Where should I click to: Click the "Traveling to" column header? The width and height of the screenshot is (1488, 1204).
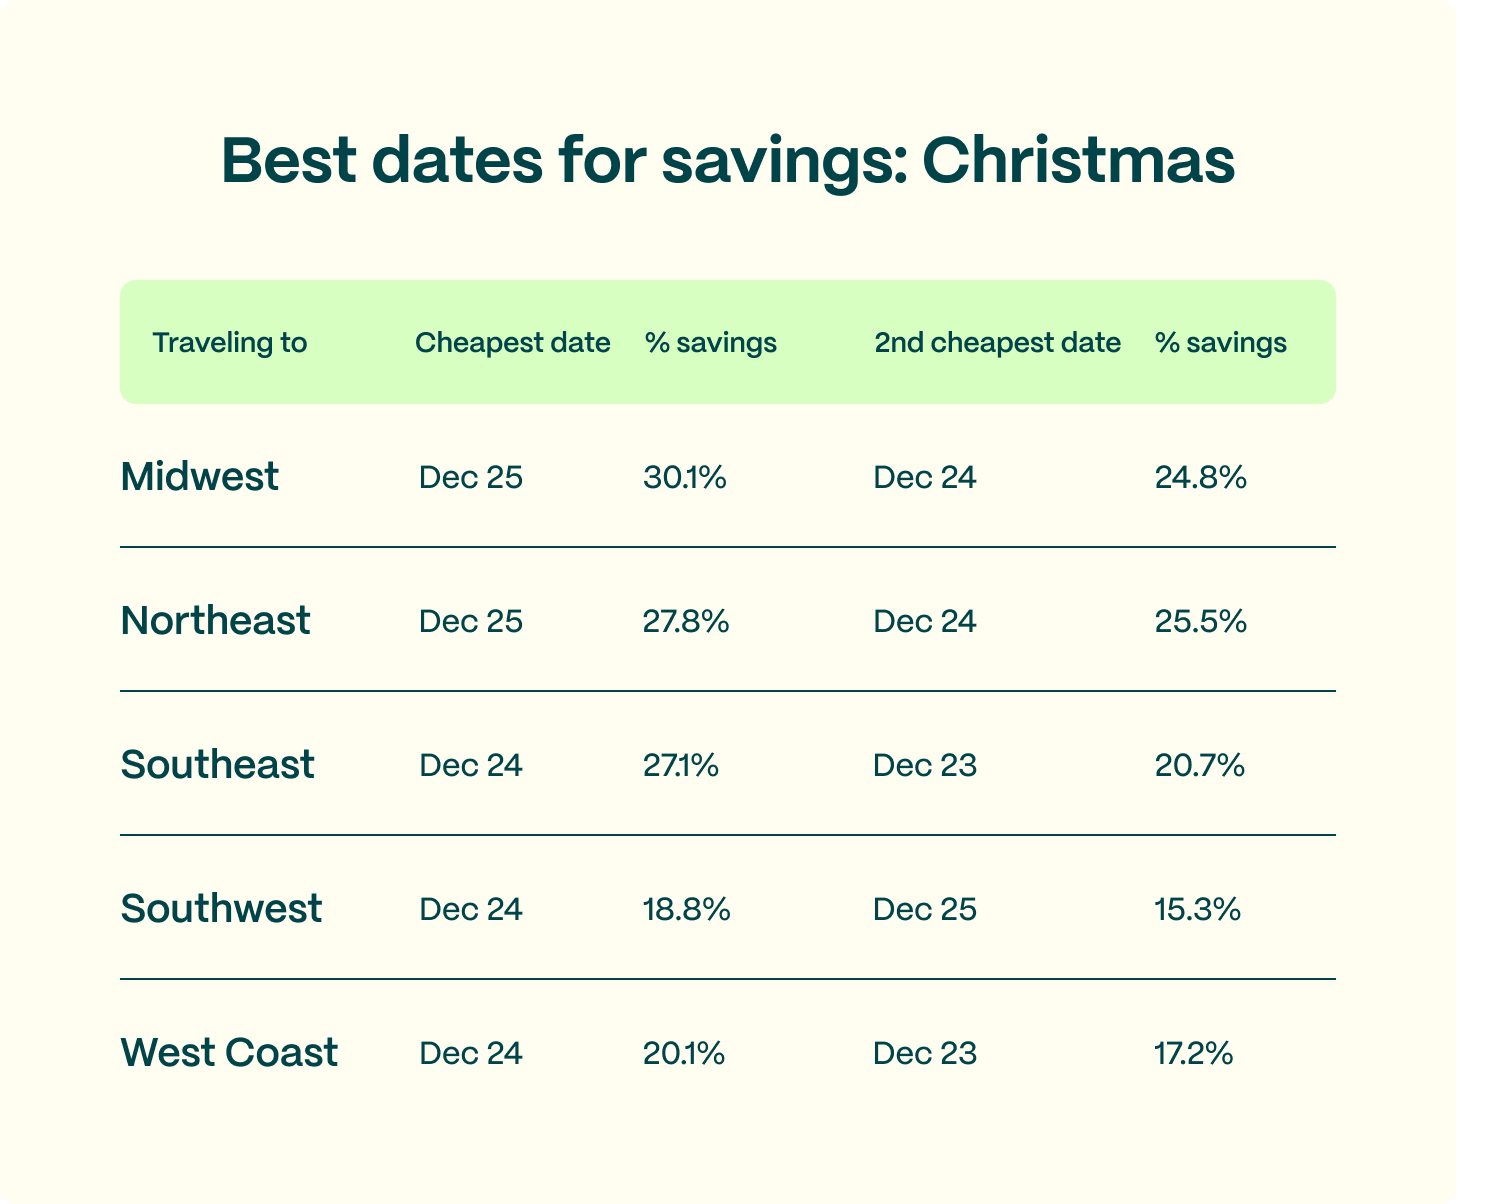[x=229, y=343]
